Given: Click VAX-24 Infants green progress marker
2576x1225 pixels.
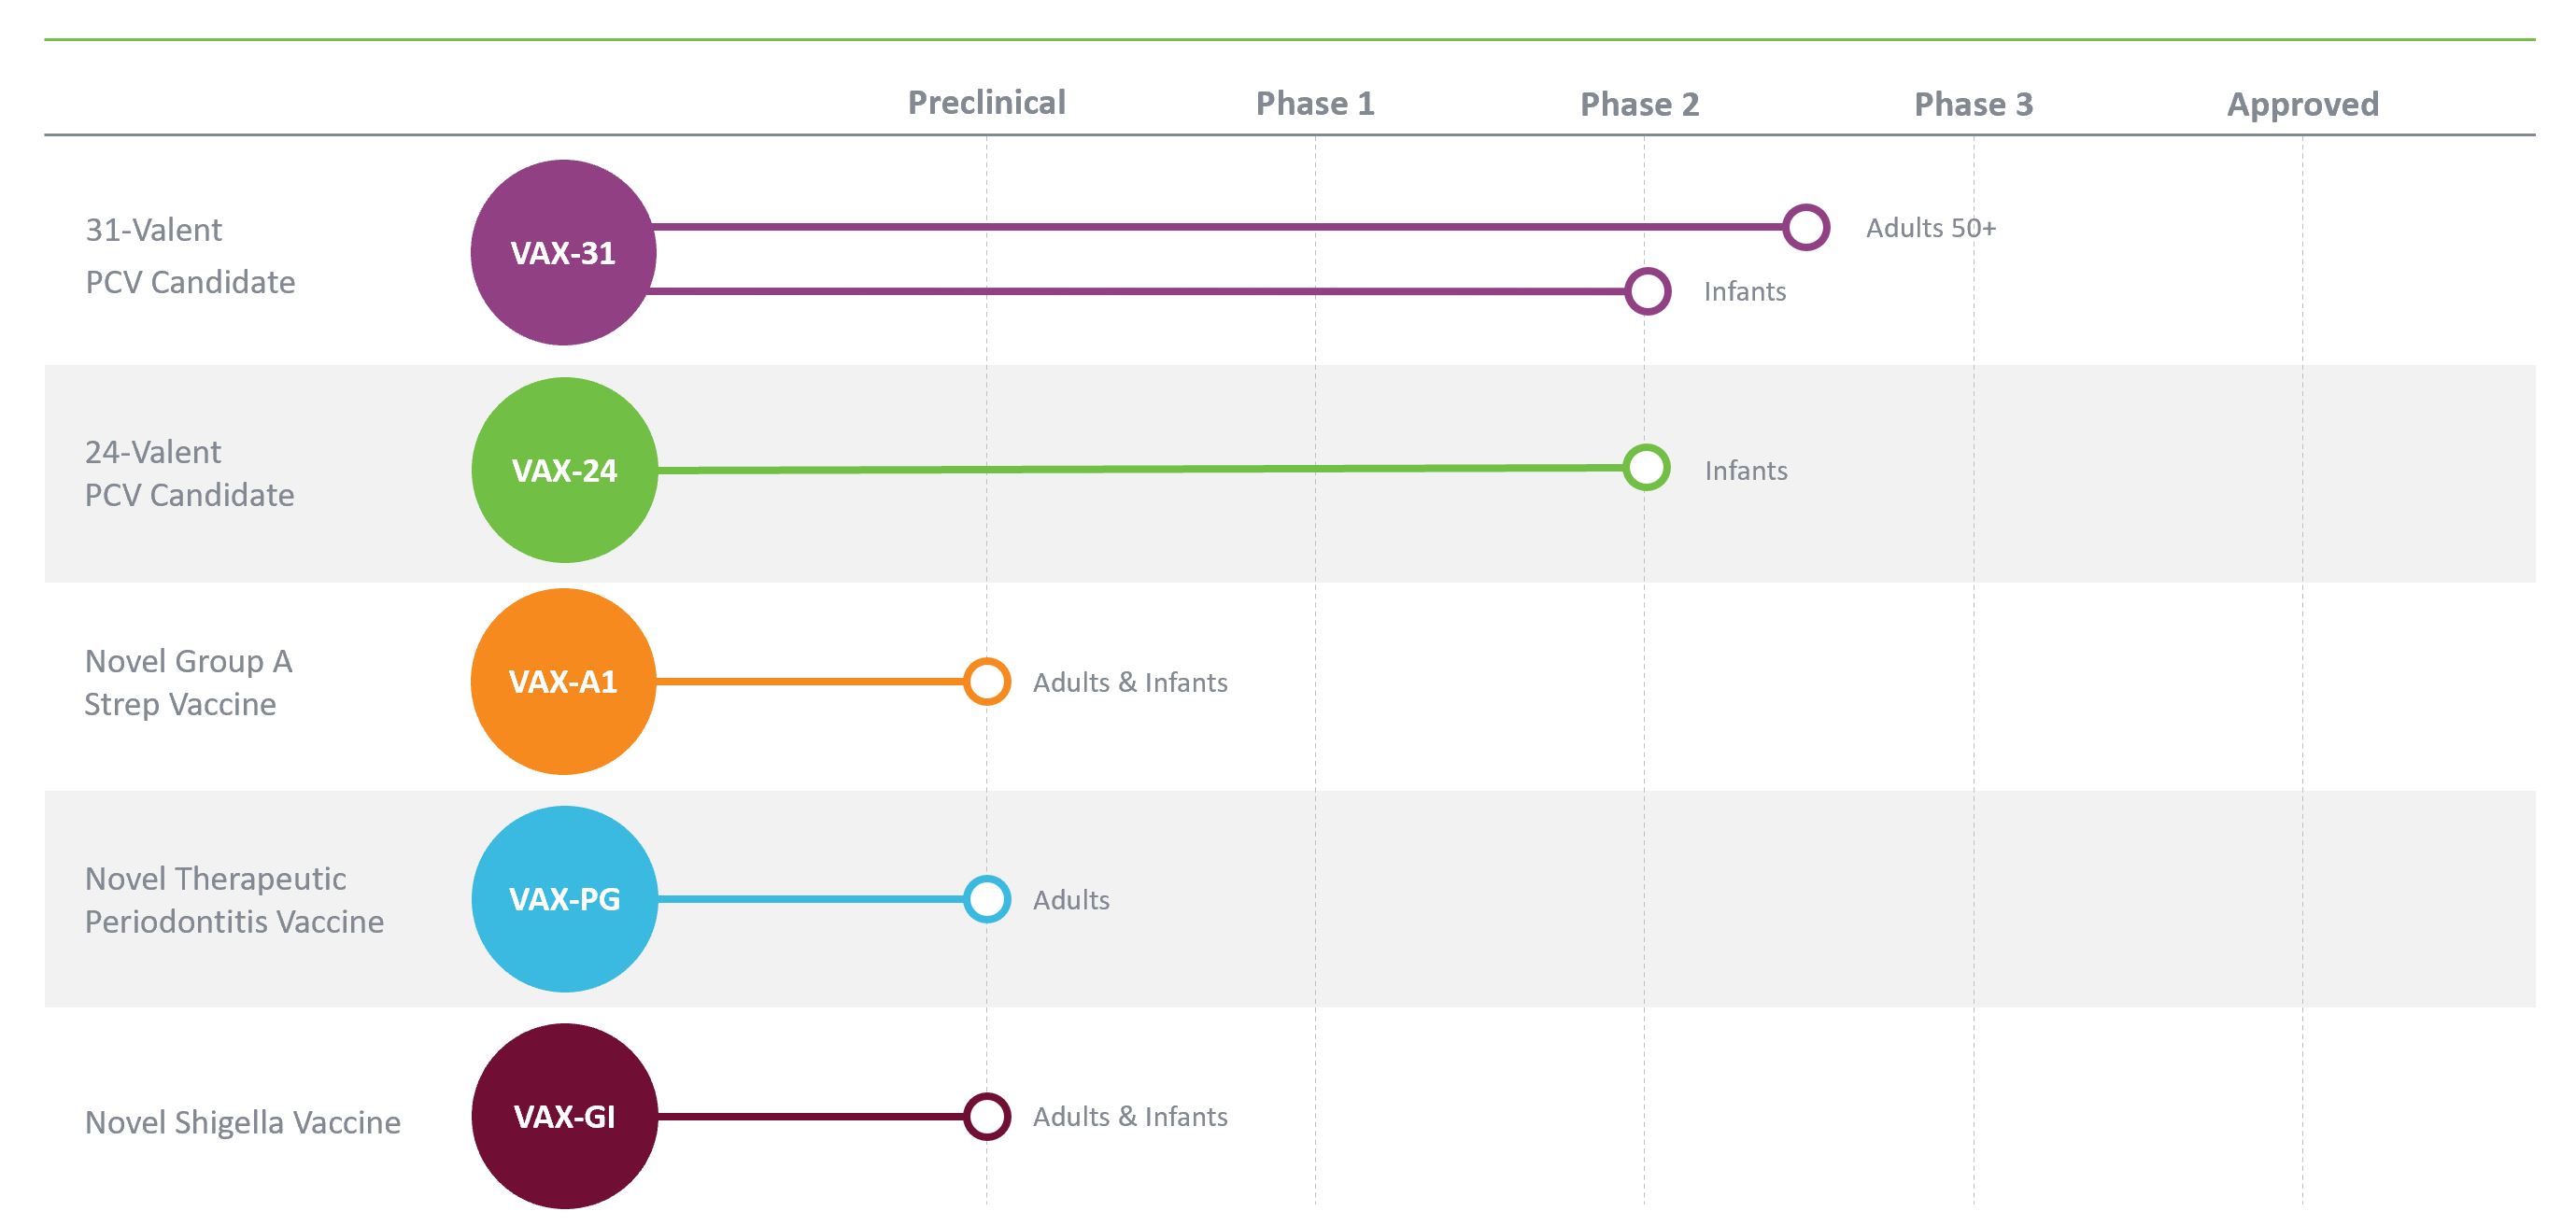Looking at the screenshot, I should (1646, 467).
